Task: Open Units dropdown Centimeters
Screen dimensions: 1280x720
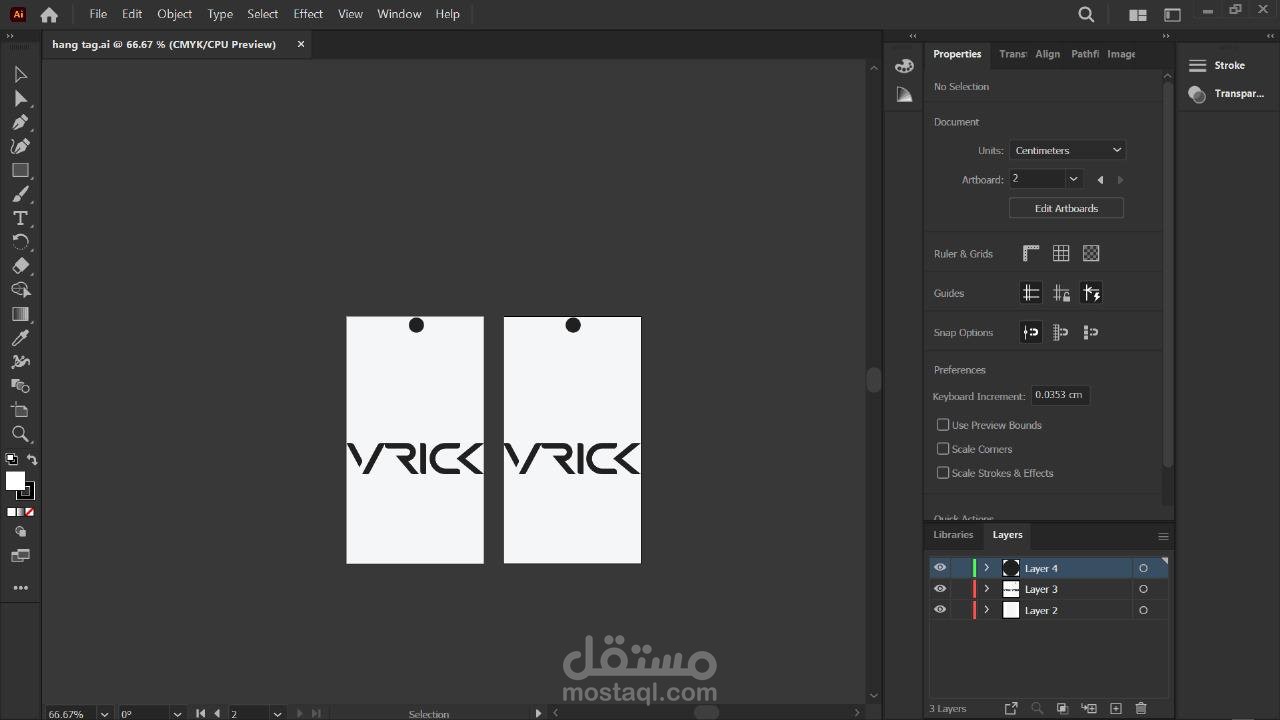Action: pyautogui.click(x=1068, y=150)
